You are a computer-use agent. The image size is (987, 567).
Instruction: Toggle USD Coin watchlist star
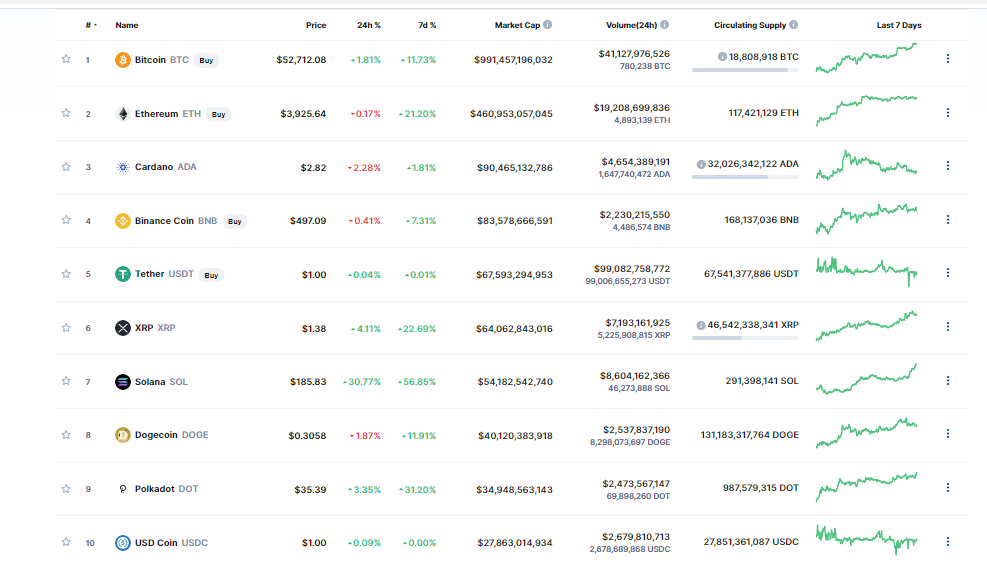(x=66, y=542)
